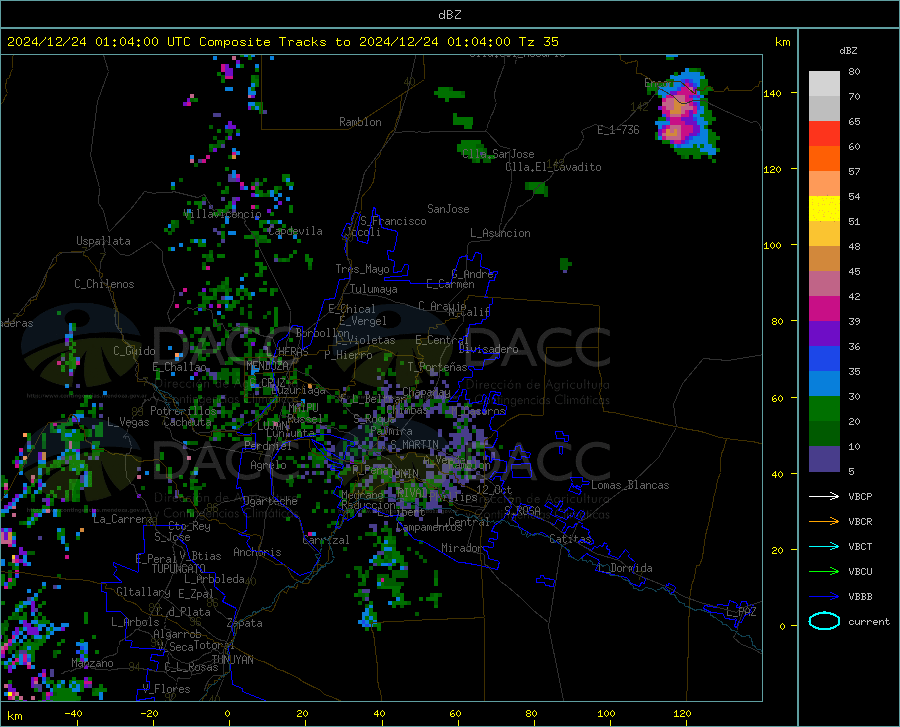Viewport: 900px width, 727px height.
Task: Click the Uspallata label on map
Action: point(103,241)
